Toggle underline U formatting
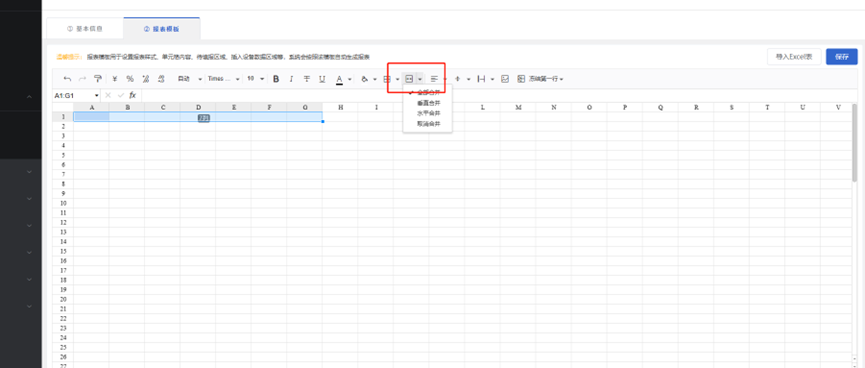Viewport: 865px width, 368px height. (x=323, y=79)
